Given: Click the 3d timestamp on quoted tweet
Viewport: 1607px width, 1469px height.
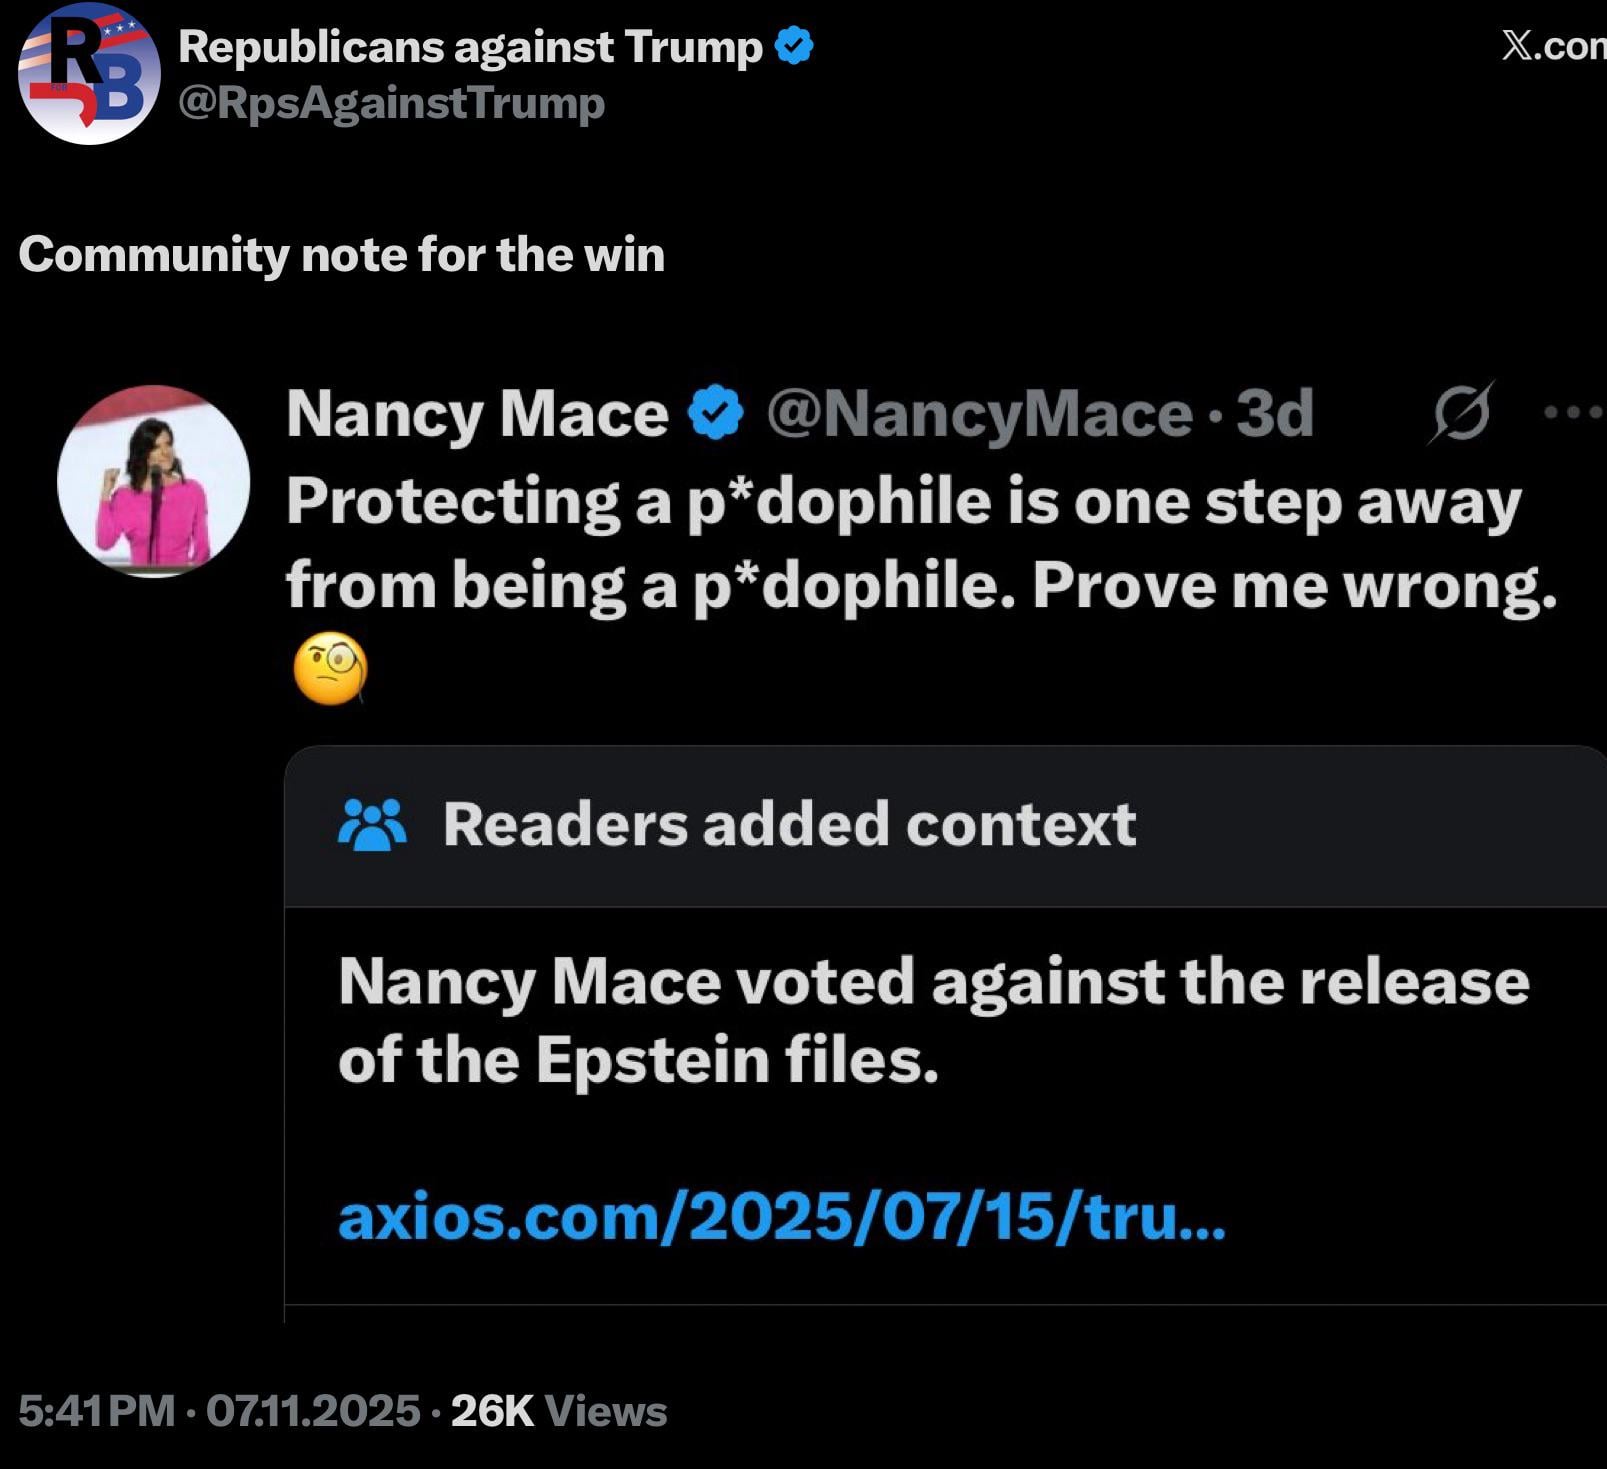Looking at the screenshot, I should pos(1274,413).
